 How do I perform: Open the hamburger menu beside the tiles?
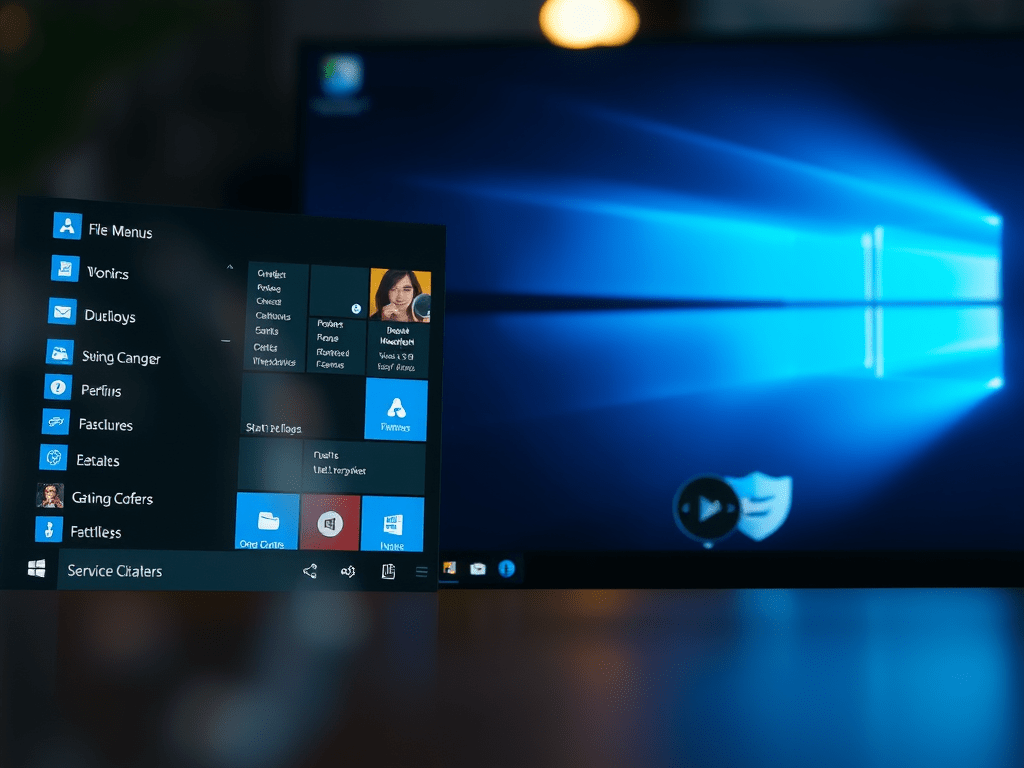tap(421, 570)
